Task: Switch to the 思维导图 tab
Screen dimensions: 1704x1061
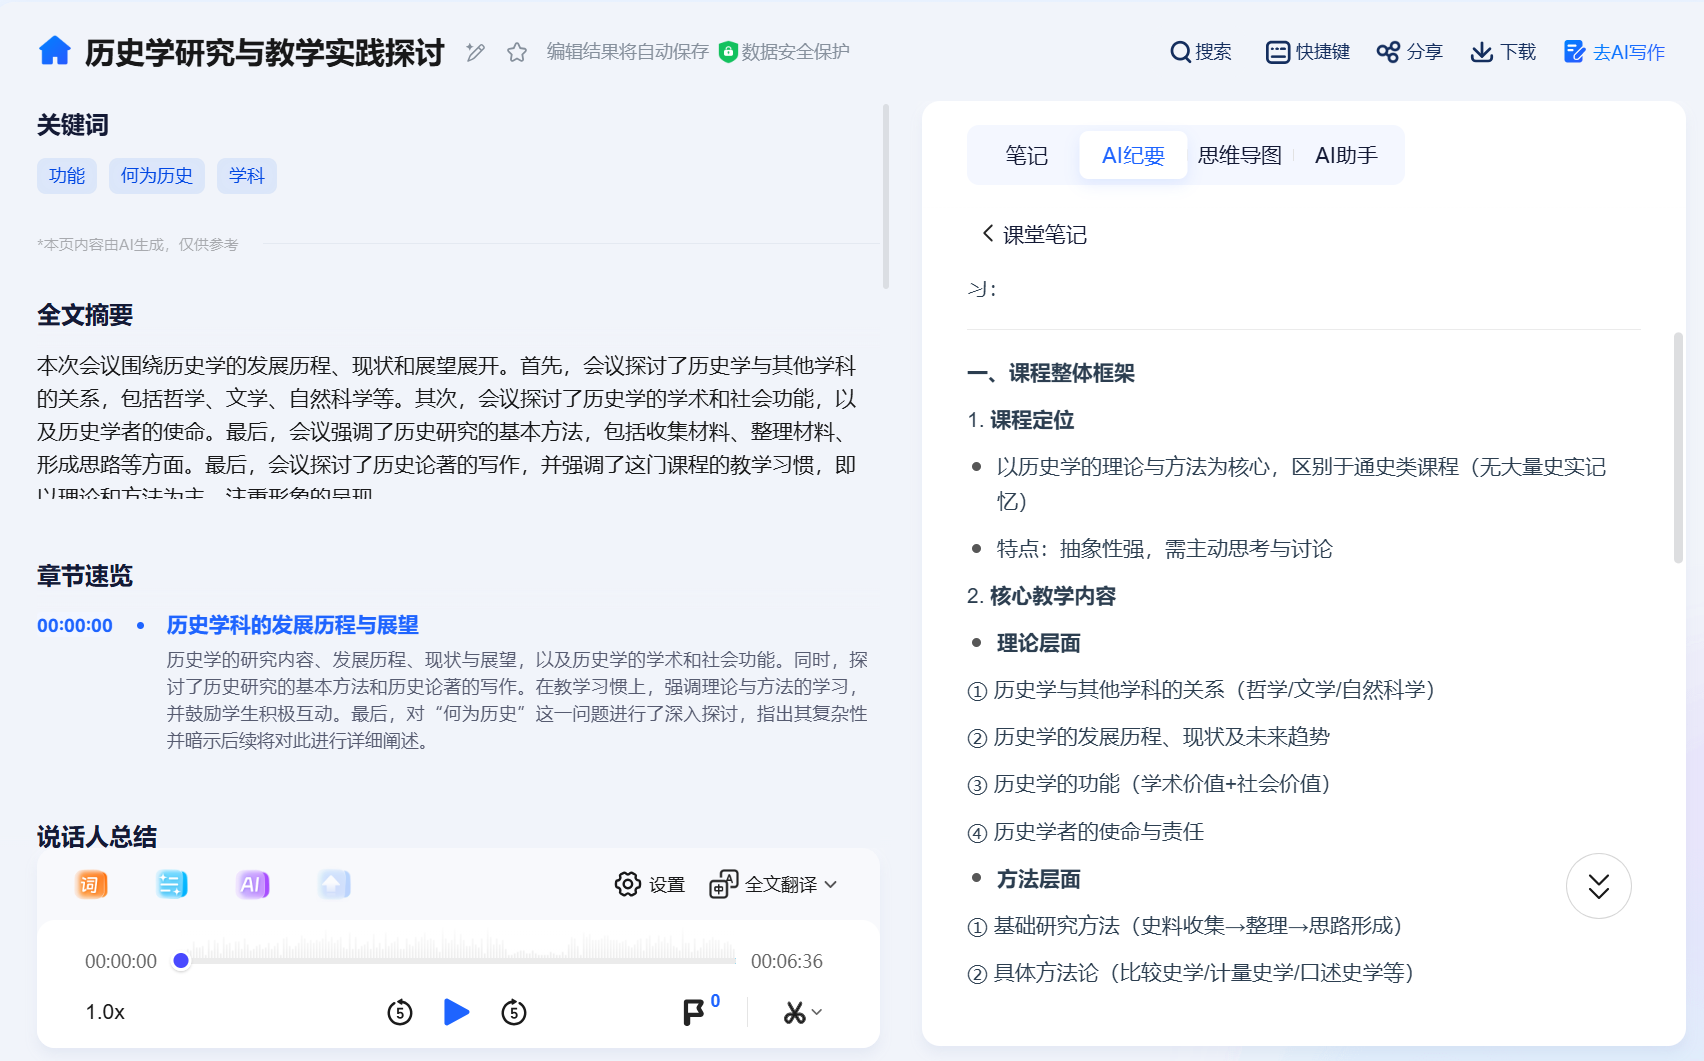Action: (x=1240, y=155)
